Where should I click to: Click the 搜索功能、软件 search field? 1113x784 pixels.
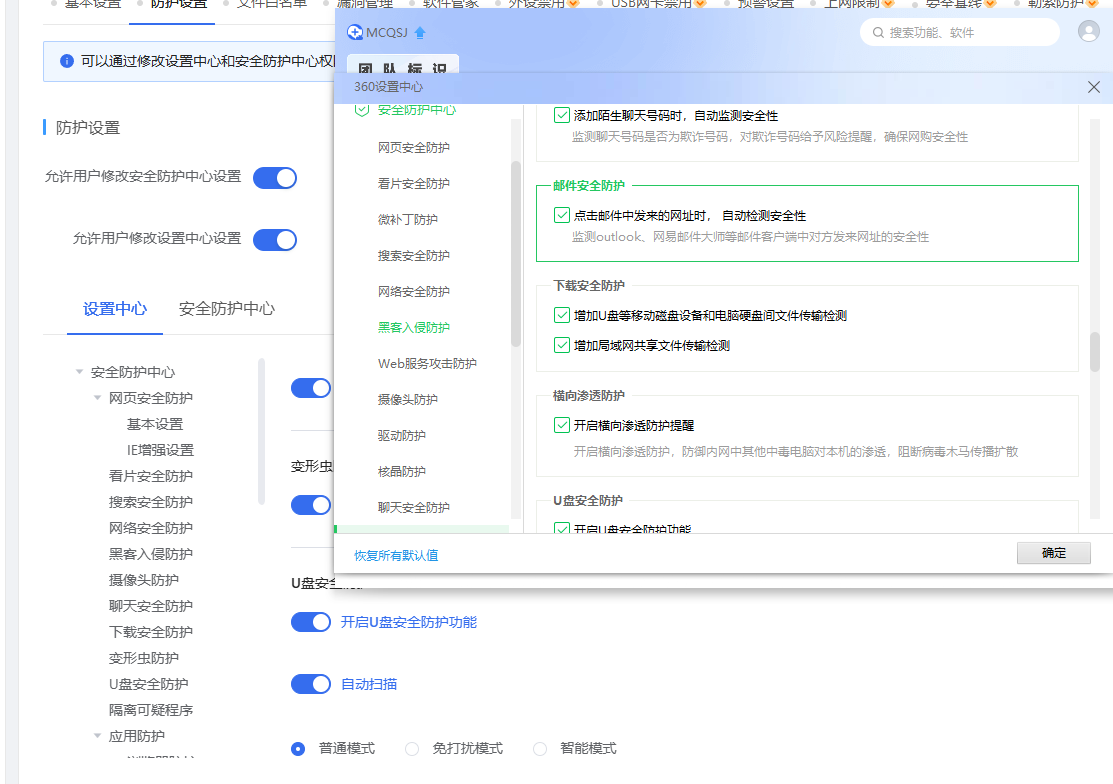[965, 33]
